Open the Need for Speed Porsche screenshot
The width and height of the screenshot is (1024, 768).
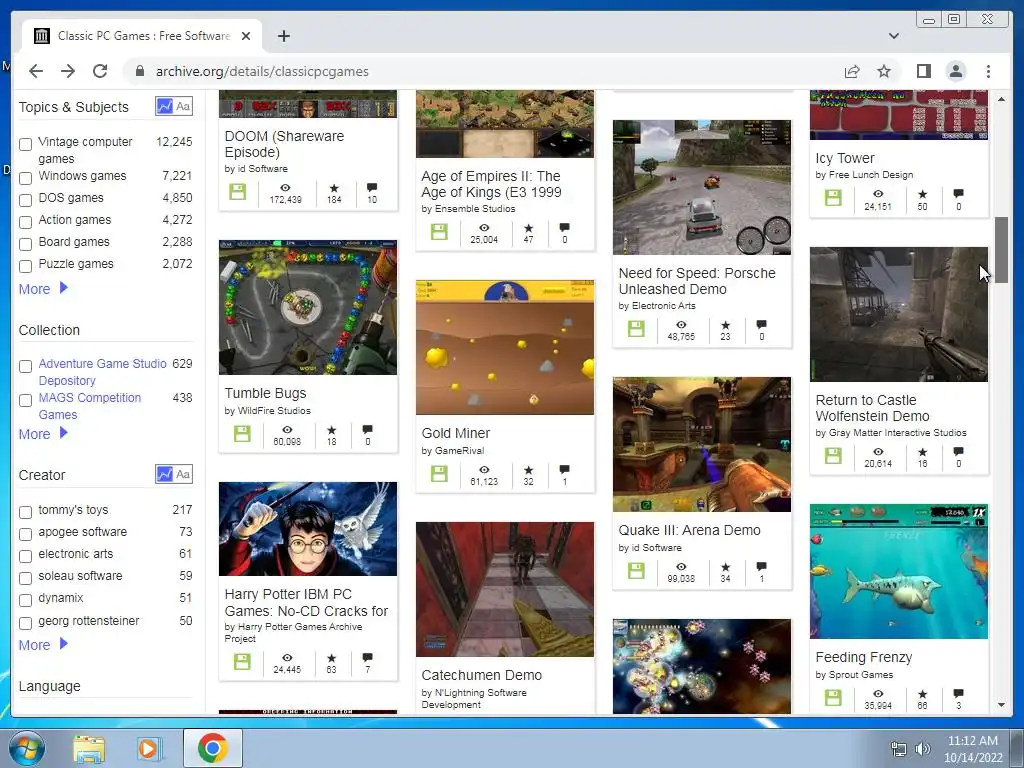702,187
